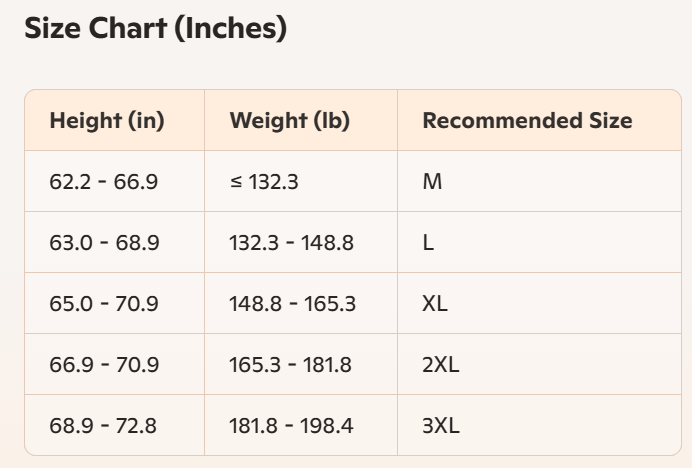The height and width of the screenshot is (468, 692).
Task: Click the word "(Inches)" in the title
Action: point(231,29)
